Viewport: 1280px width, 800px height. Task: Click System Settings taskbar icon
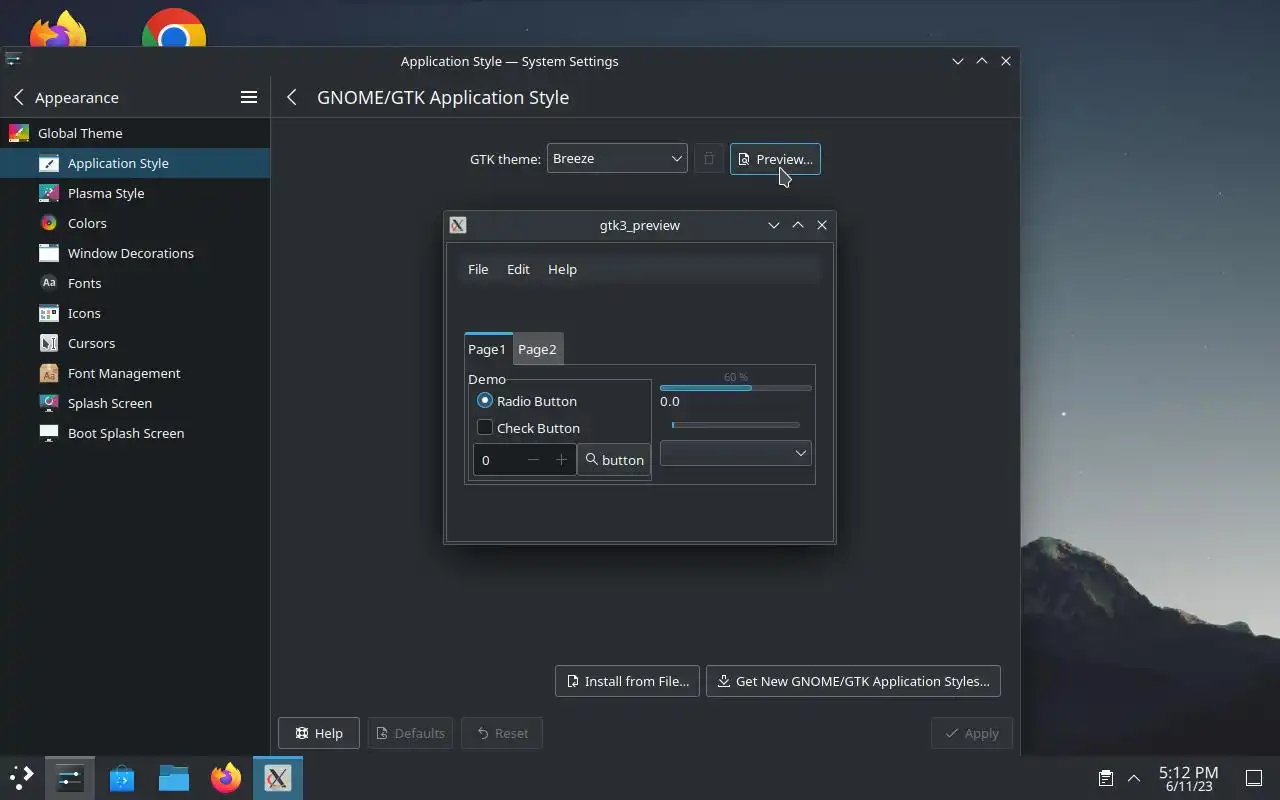[x=70, y=778]
